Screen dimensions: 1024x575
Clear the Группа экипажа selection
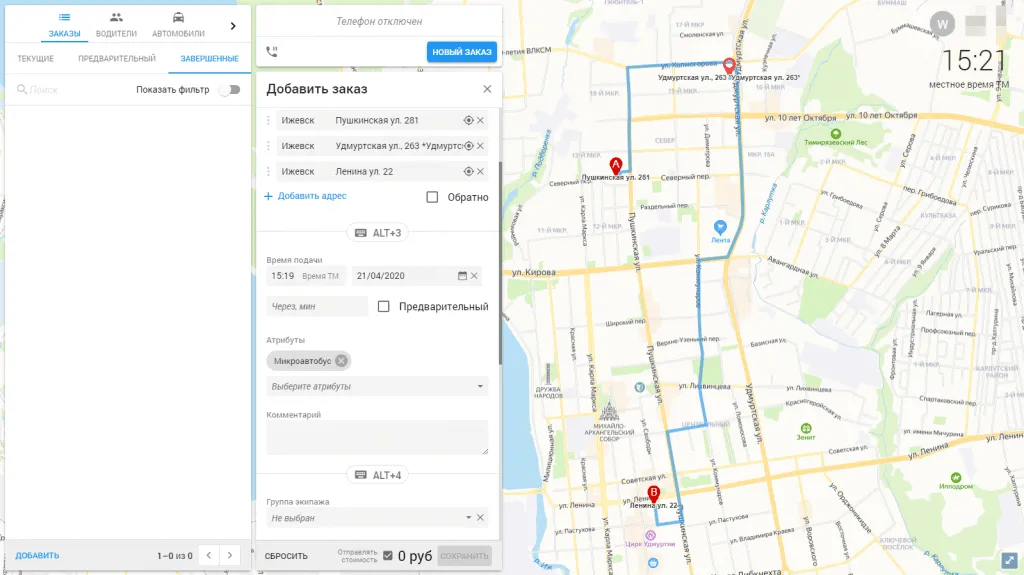[x=481, y=518]
